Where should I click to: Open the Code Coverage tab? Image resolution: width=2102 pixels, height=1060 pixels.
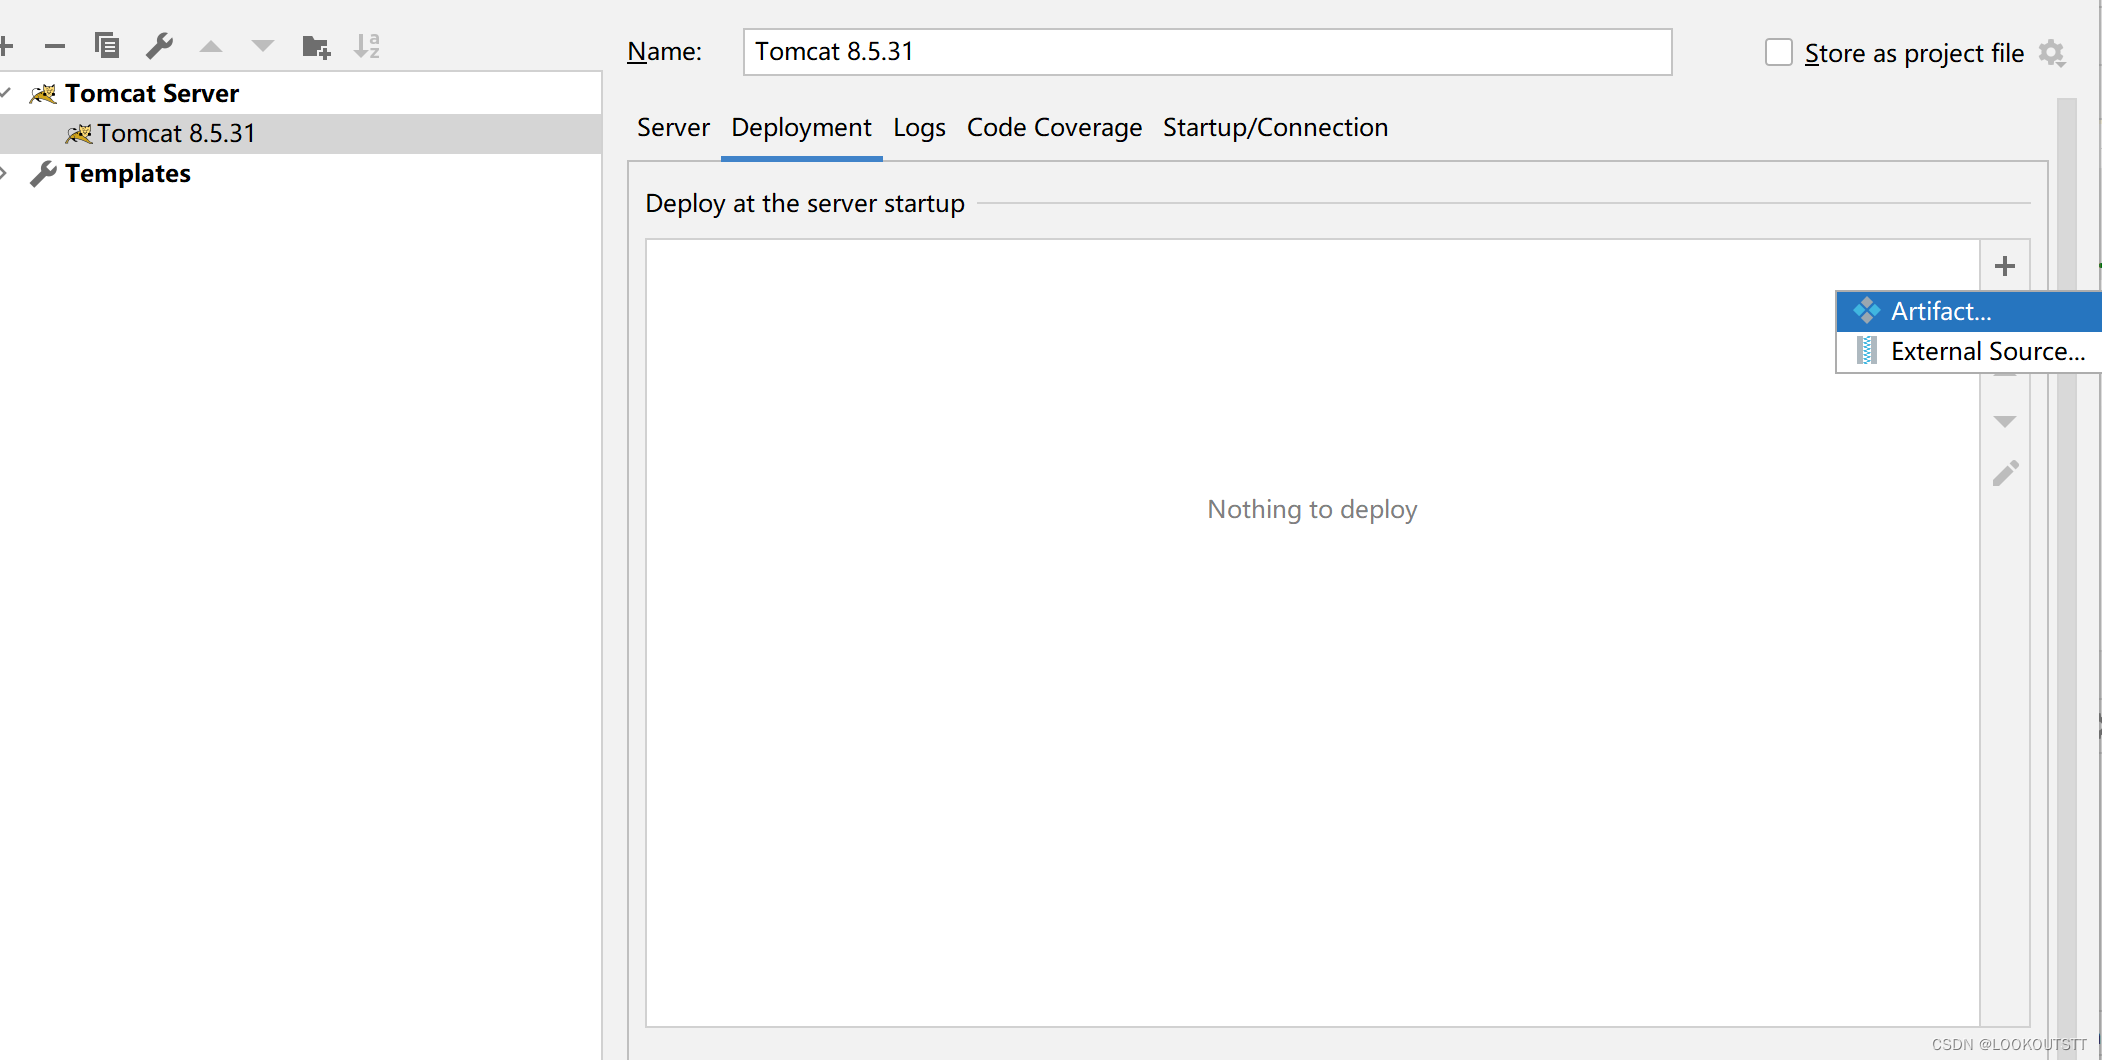pyautogui.click(x=1054, y=128)
